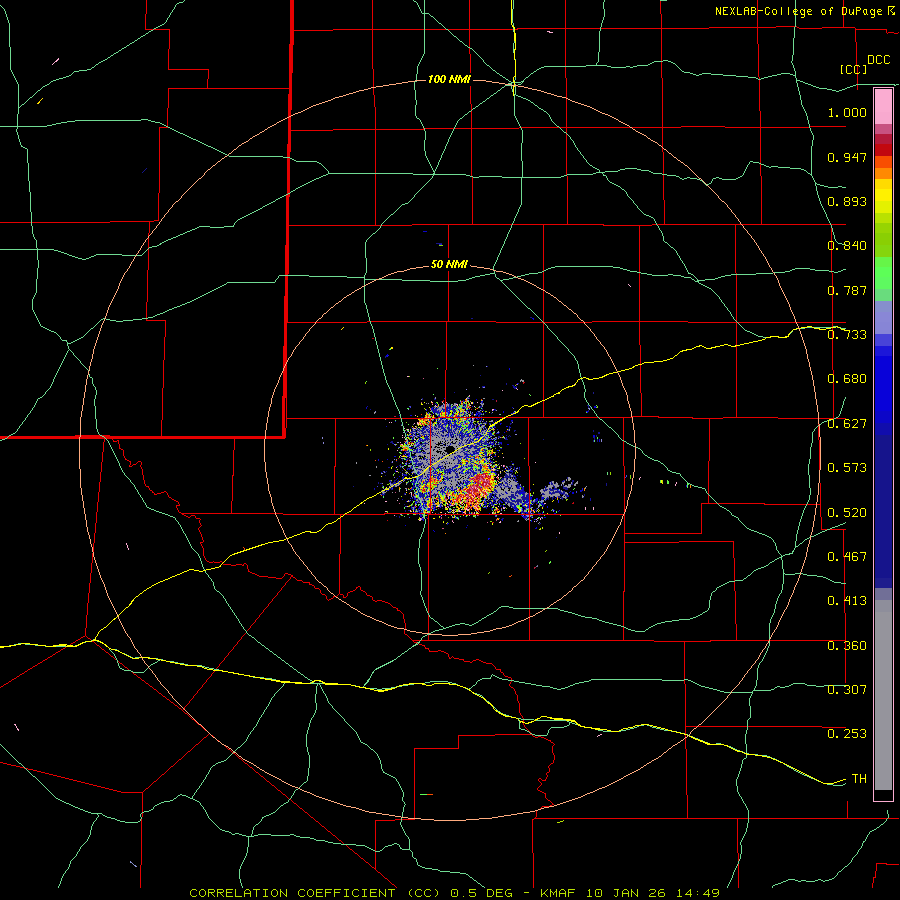Image resolution: width=900 pixels, height=900 pixels.
Task: Select the 1.000 legend value
Action: coord(847,112)
